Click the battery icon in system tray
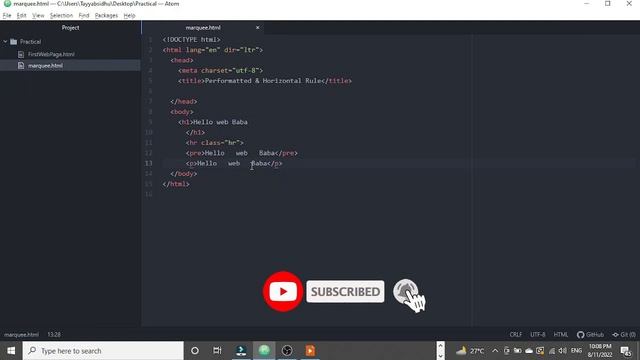Screen dimensions: 640x360 [x=518, y=351]
